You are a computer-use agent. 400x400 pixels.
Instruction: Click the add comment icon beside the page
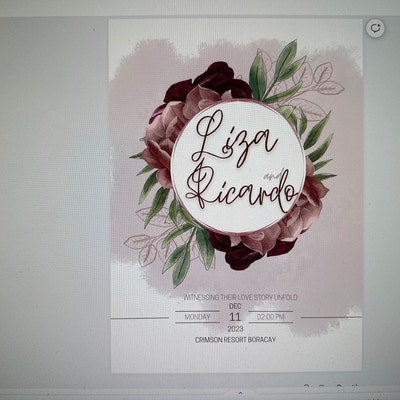pos(376,28)
